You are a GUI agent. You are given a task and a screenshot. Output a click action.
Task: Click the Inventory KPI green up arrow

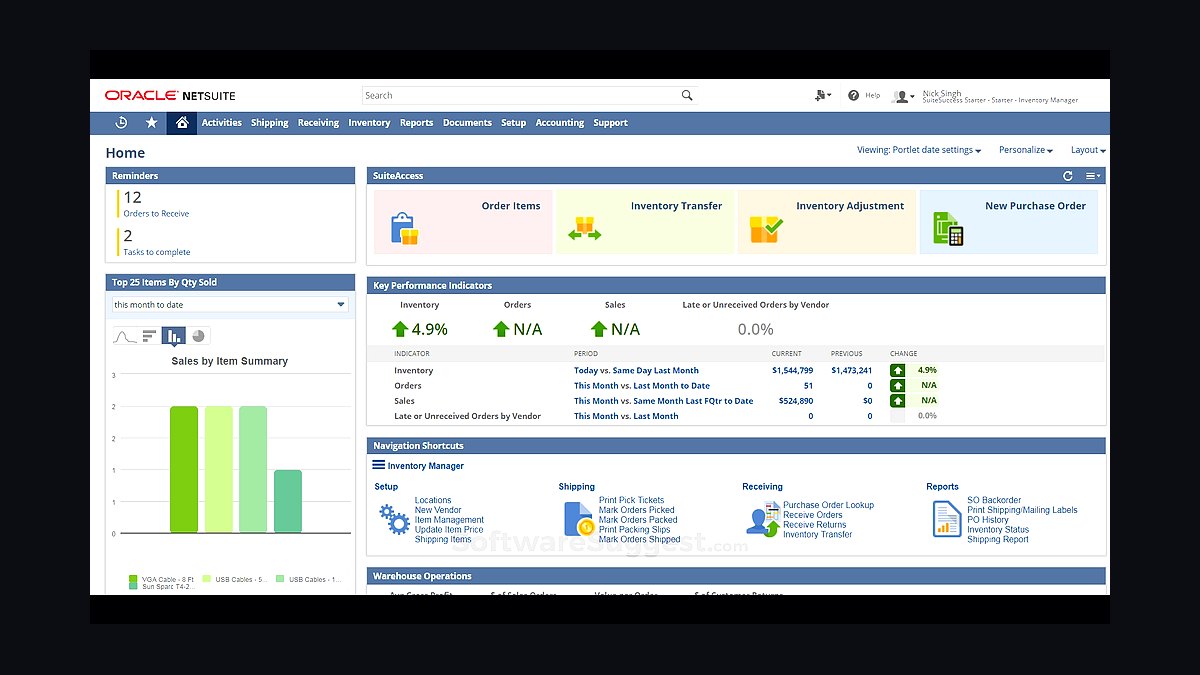(400, 329)
